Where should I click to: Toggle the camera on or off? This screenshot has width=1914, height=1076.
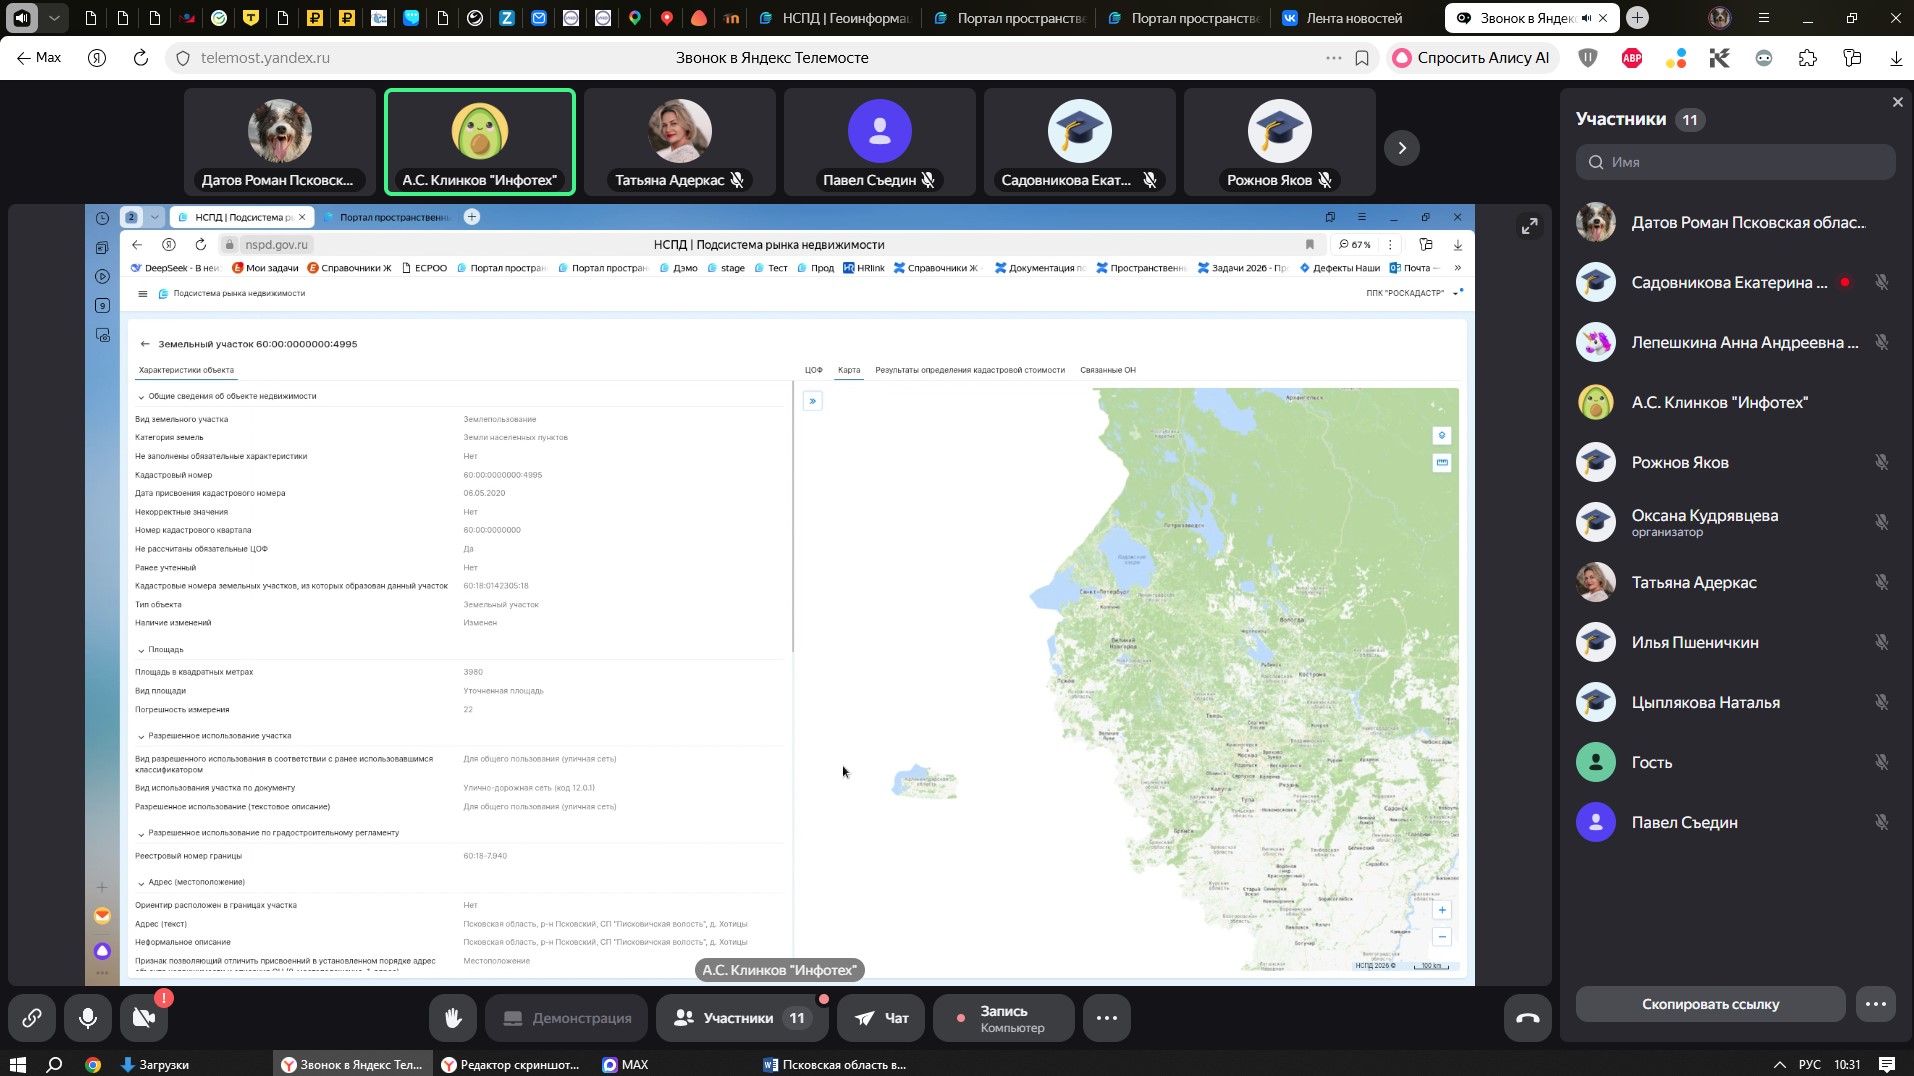coord(144,1018)
